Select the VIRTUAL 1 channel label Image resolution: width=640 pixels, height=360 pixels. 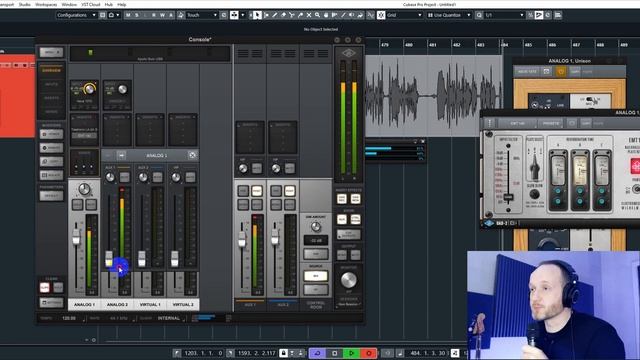(150, 304)
